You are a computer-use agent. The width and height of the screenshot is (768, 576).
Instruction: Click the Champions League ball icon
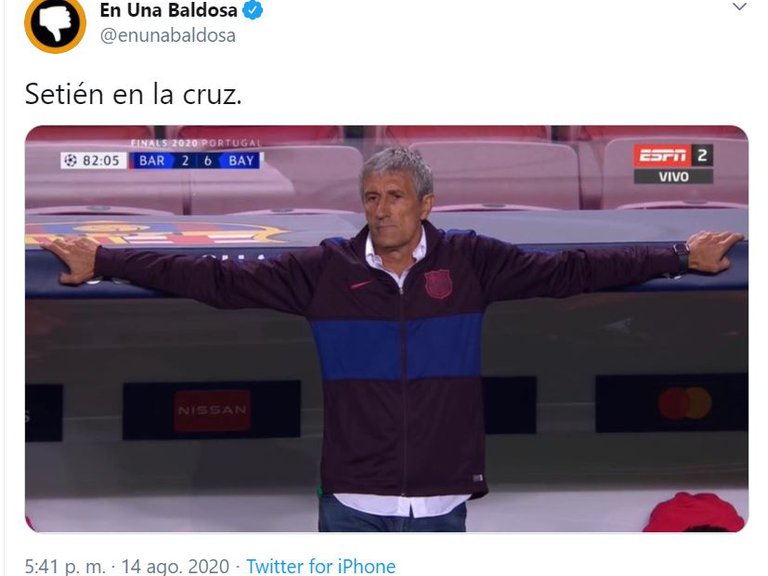tap(71, 161)
